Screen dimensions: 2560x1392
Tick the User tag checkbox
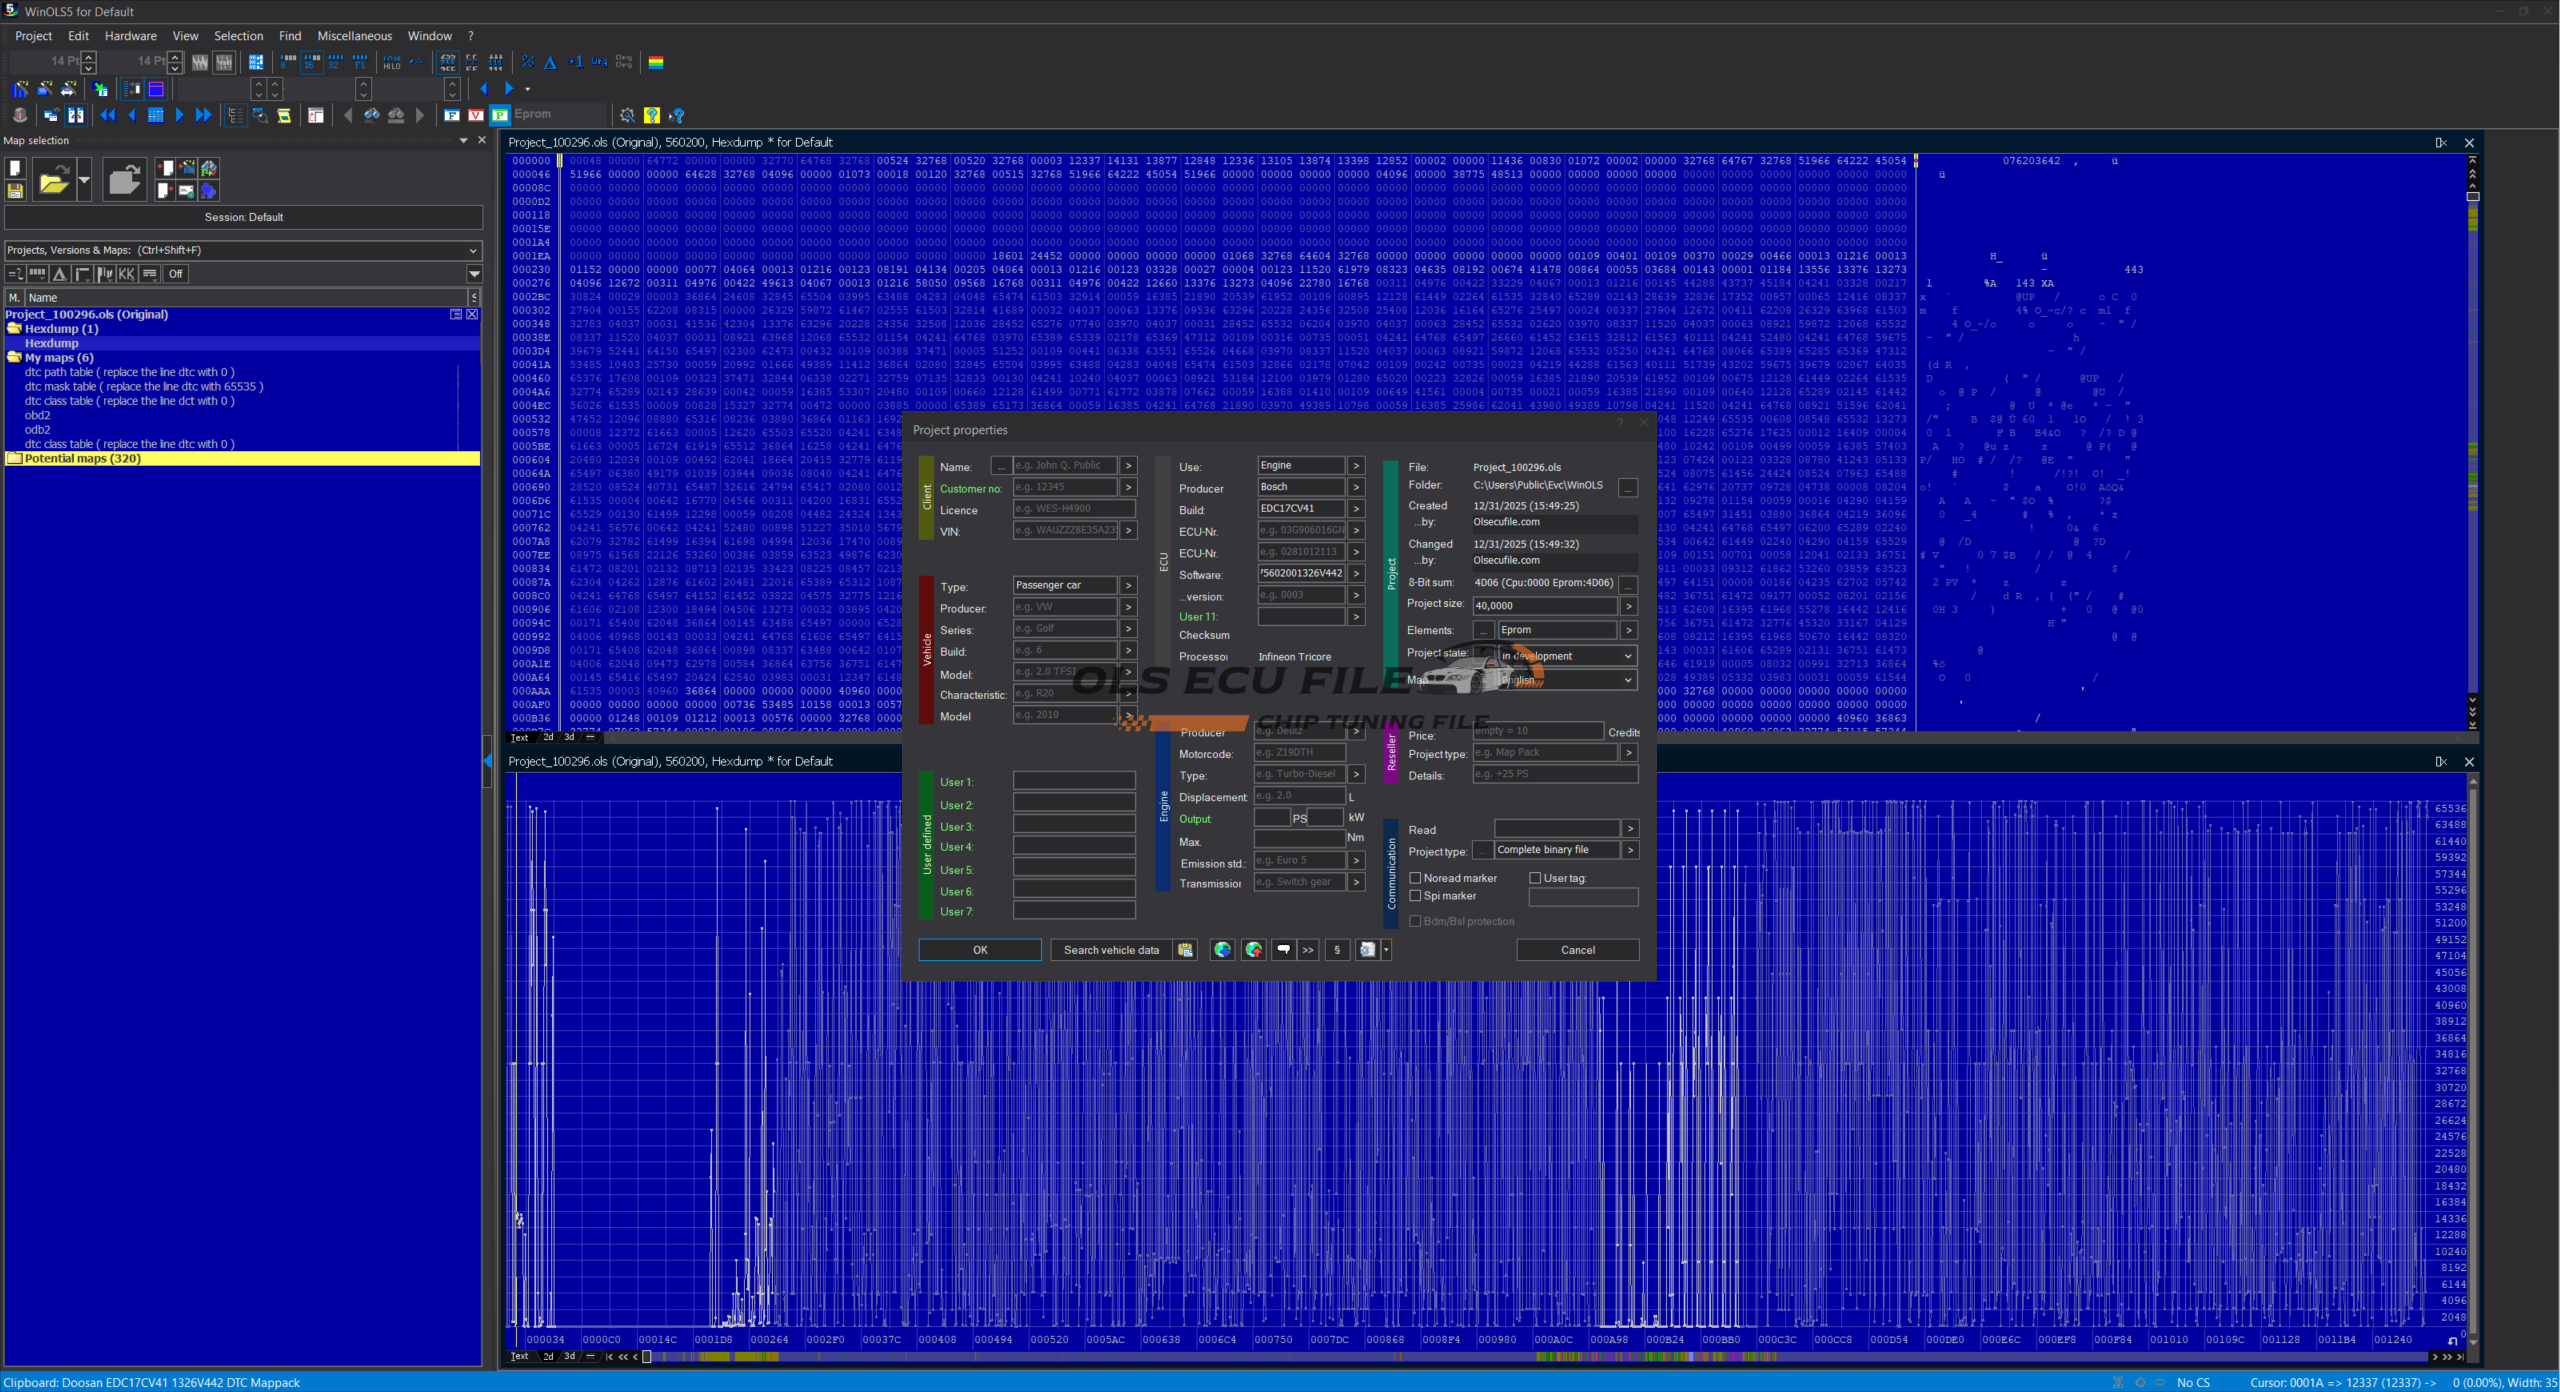click(1535, 878)
